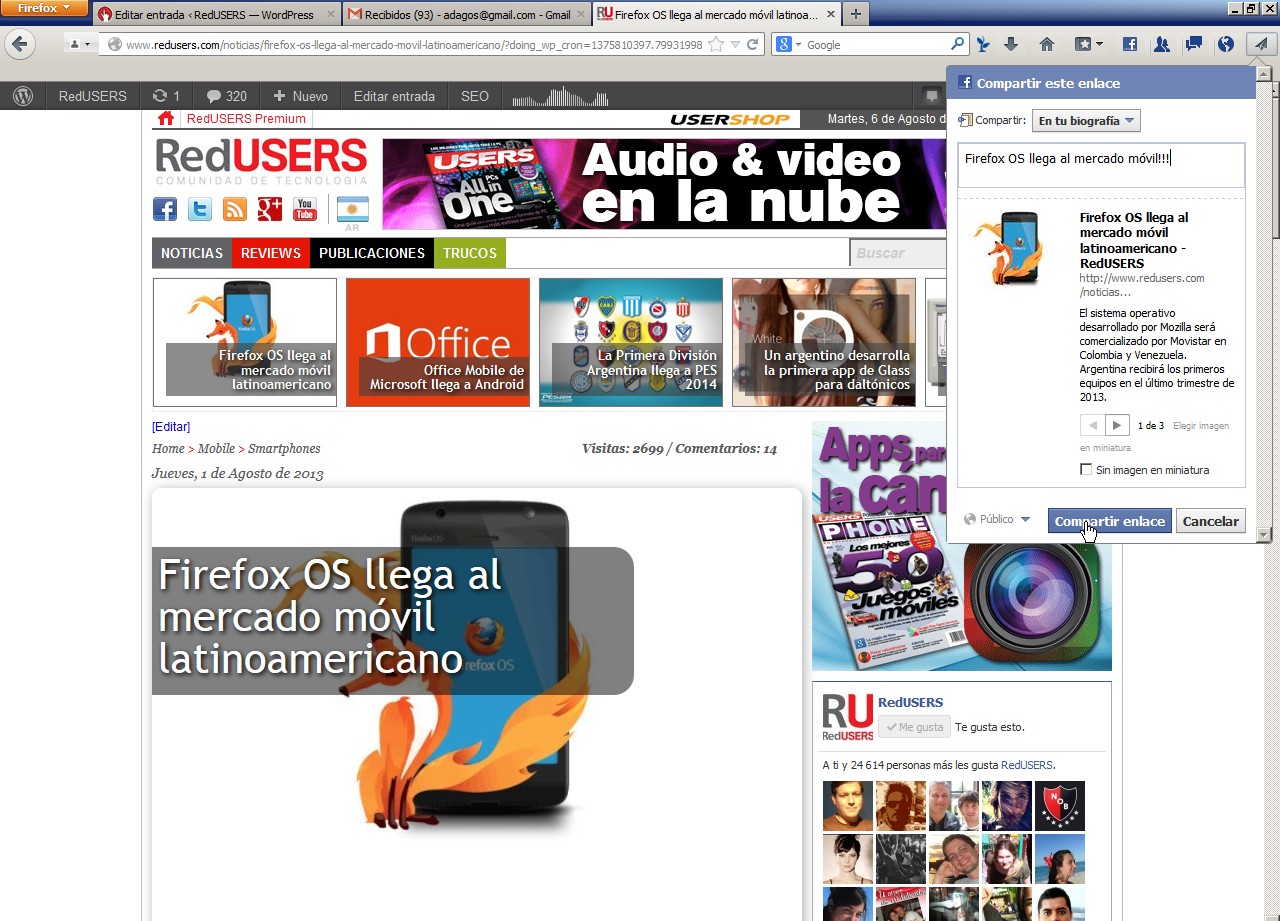Click Nuevo in the WordPress admin bar
The height and width of the screenshot is (921, 1280).
click(x=300, y=96)
